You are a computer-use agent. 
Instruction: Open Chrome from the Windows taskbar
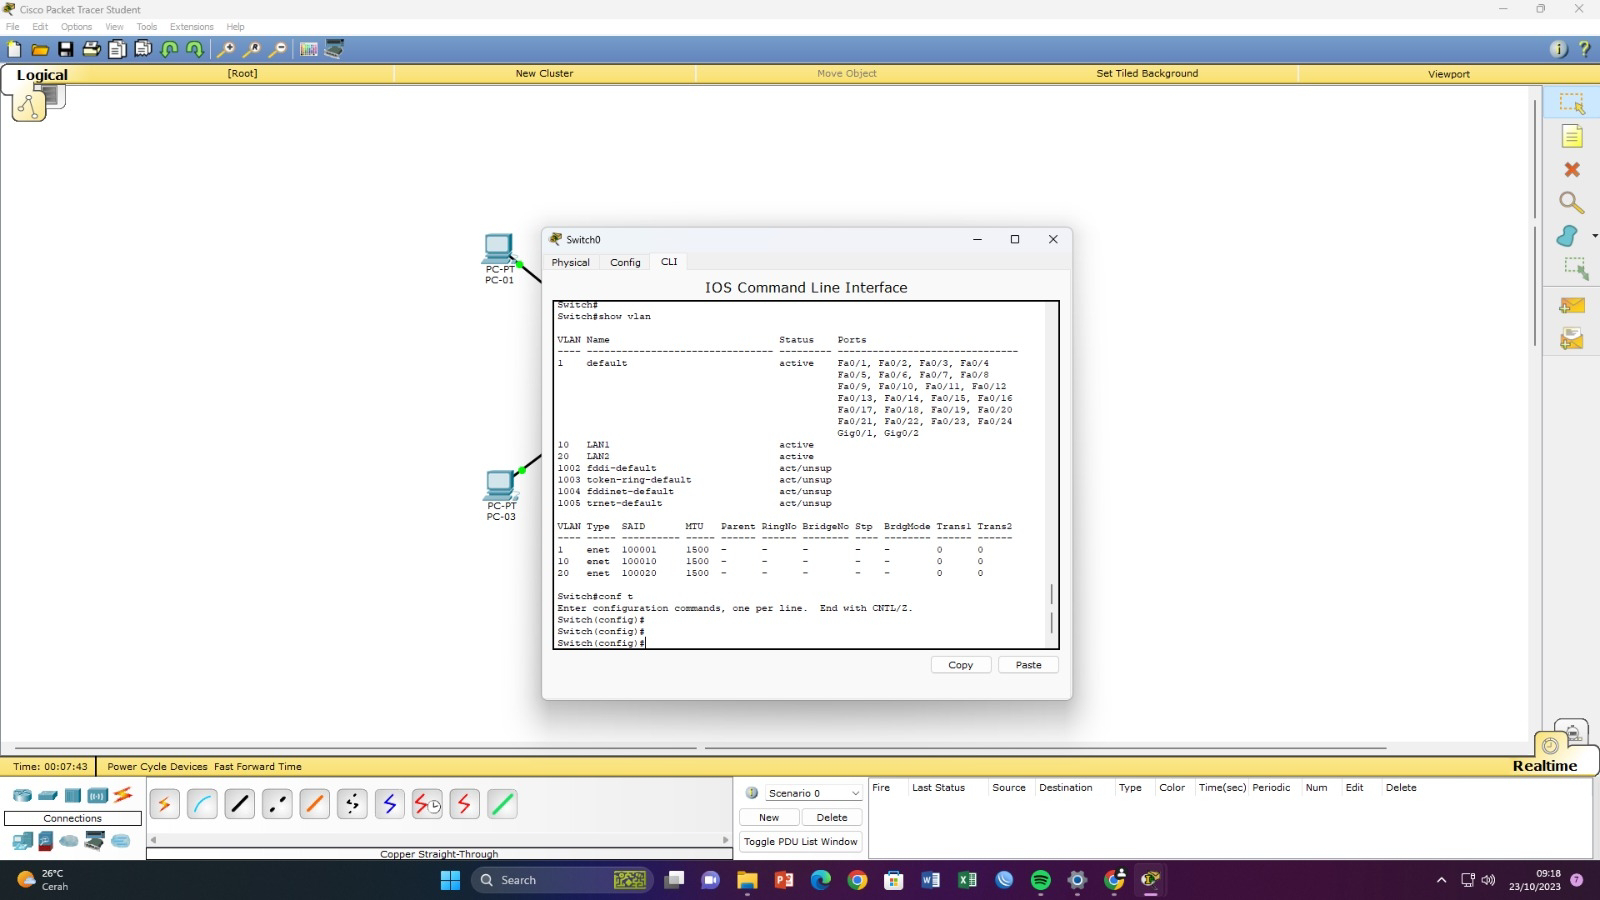pyautogui.click(x=857, y=880)
